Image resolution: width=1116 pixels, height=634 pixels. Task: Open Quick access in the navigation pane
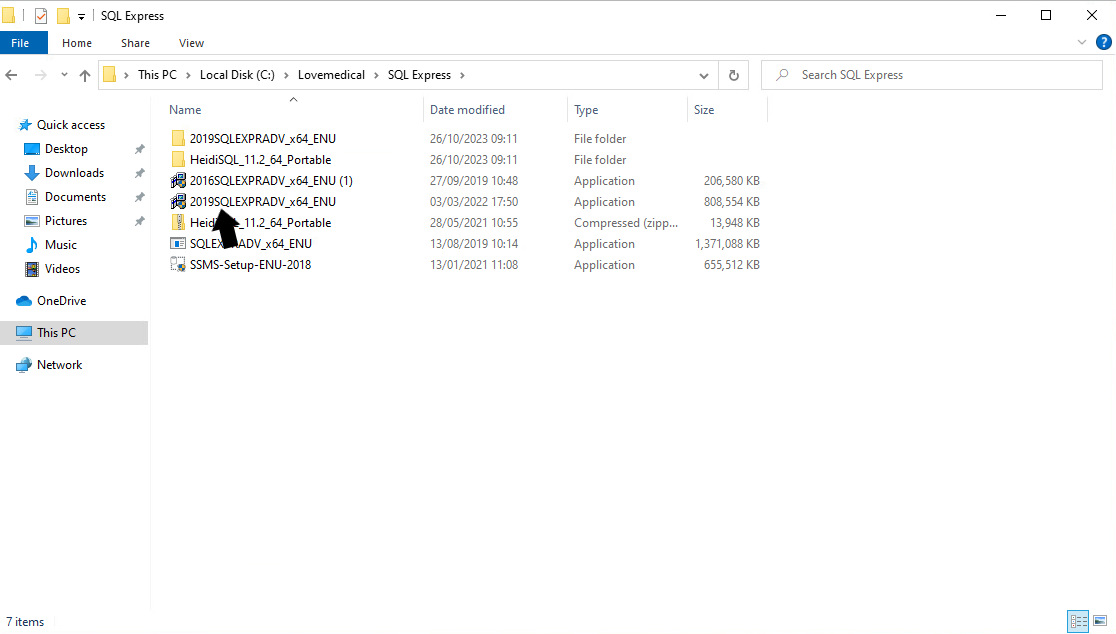click(x=70, y=125)
